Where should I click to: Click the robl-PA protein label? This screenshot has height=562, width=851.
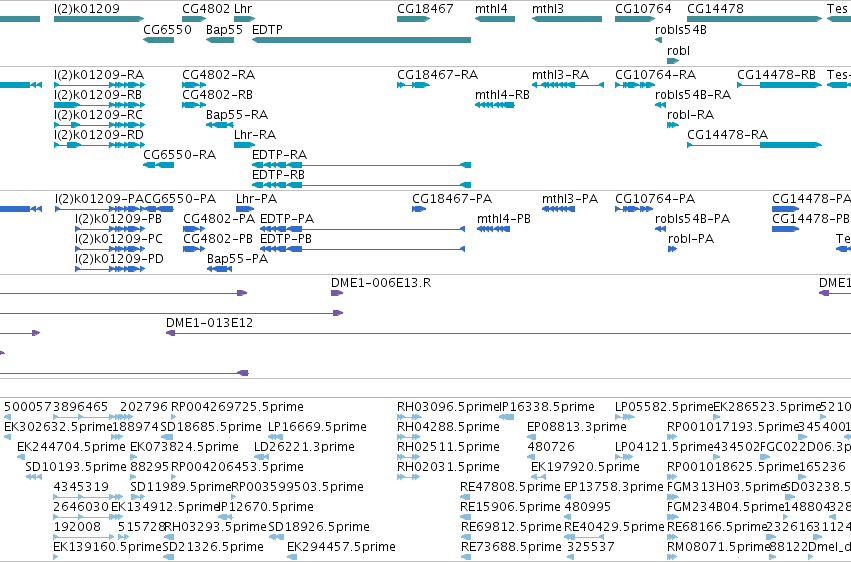pyautogui.click(x=691, y=239)
